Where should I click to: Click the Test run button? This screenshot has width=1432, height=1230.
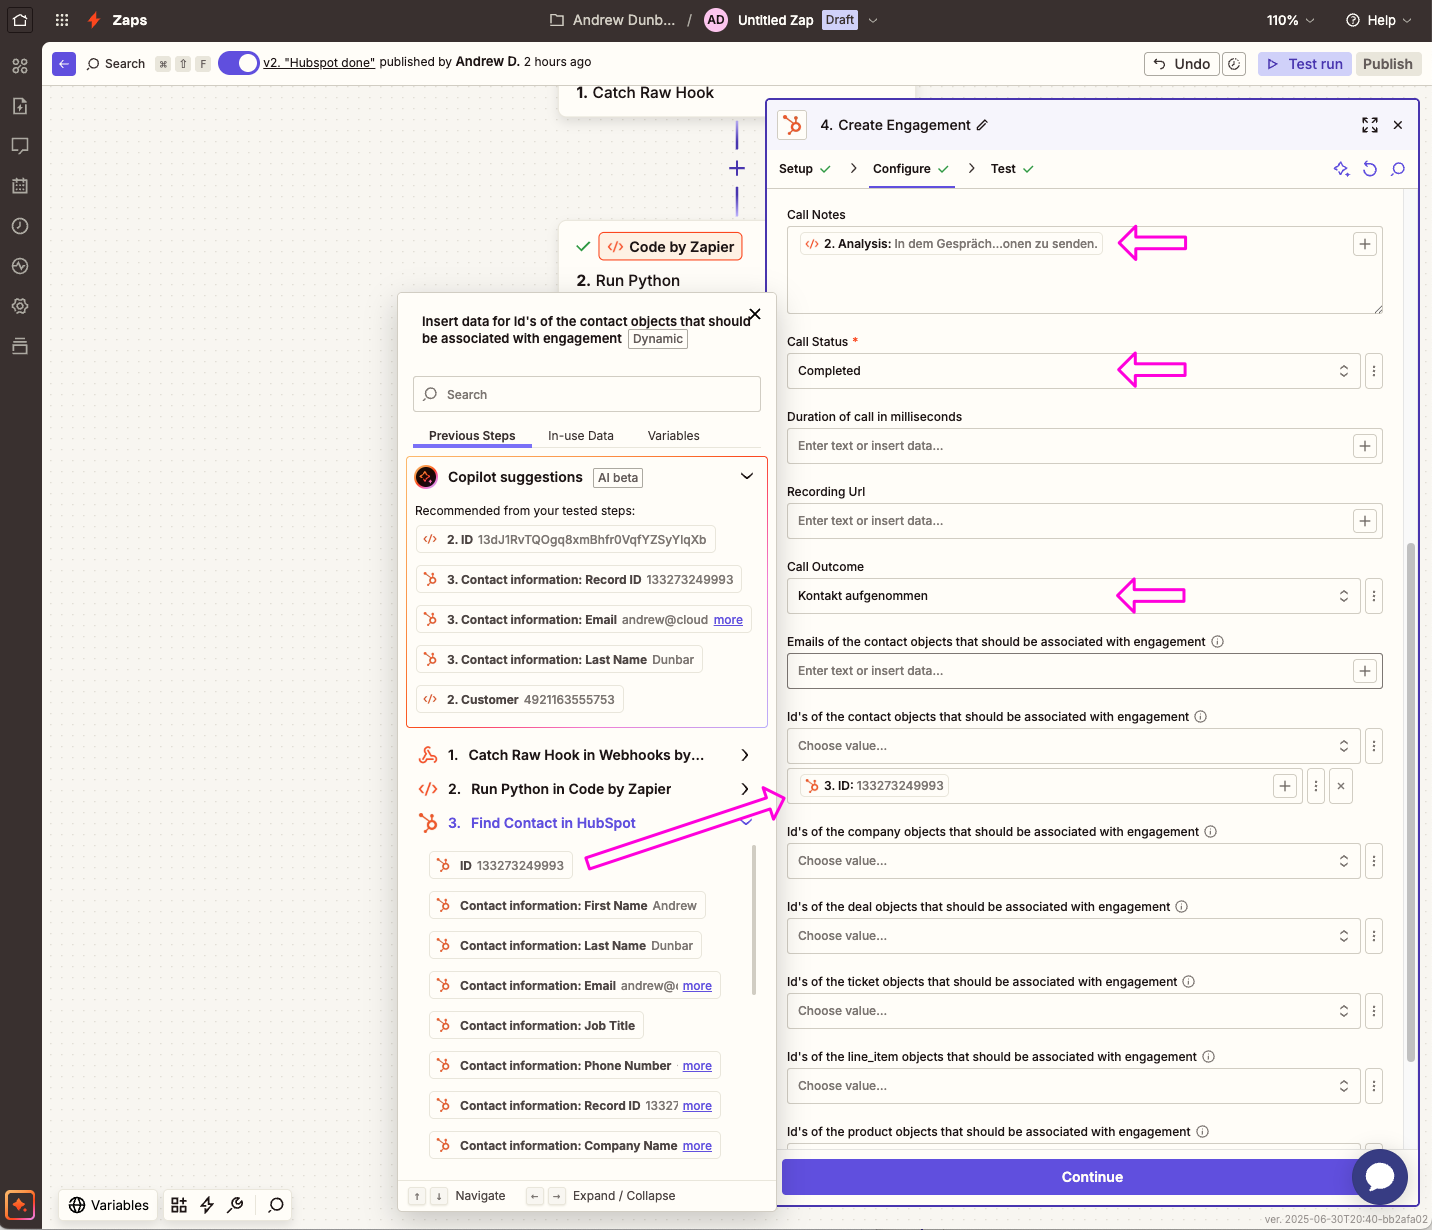click(x=1305, y=64)
